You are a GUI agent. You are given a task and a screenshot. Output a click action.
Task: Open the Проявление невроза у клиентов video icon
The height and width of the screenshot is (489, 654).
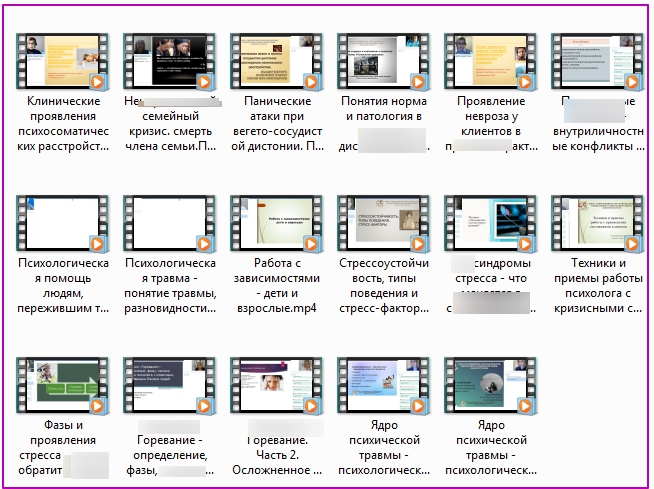coord(490,62)
